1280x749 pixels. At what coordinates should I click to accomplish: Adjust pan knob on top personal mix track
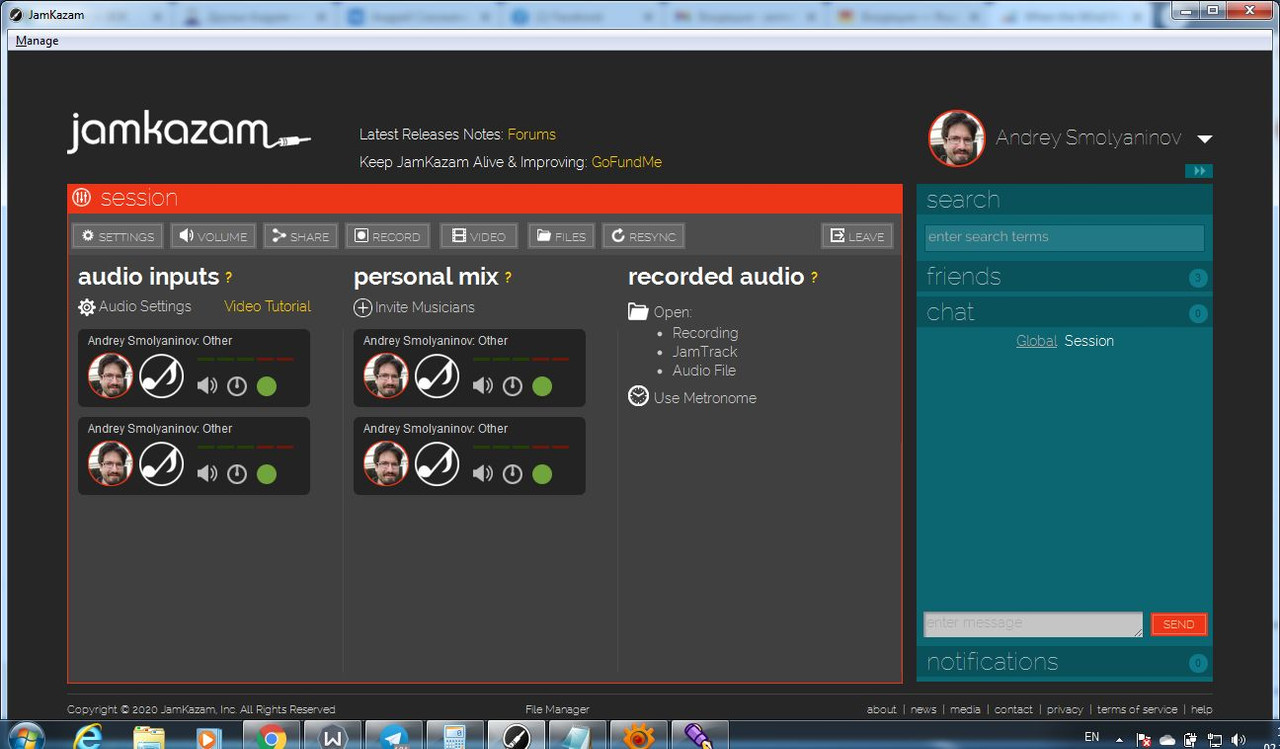tap(512, 386)
